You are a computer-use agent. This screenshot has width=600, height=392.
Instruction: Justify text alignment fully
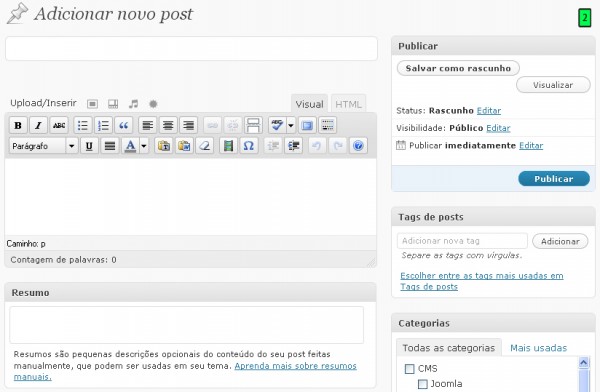pos(110,146)
